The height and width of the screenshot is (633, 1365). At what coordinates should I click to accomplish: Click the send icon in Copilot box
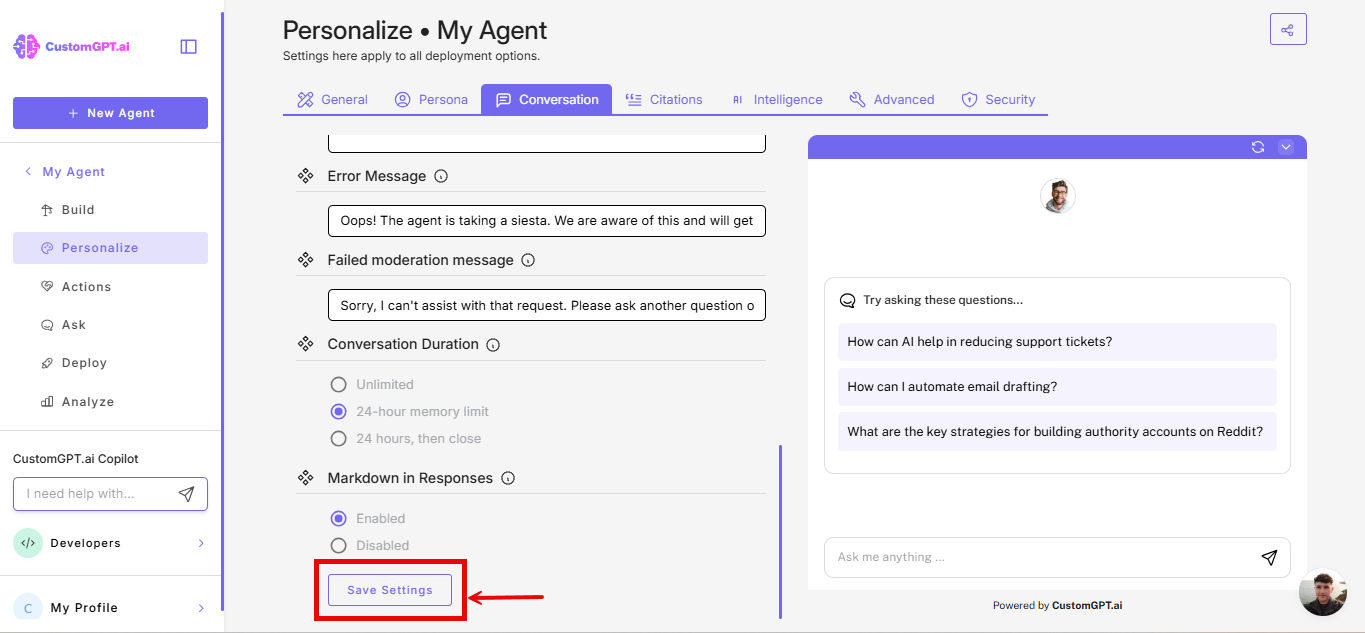[186, 494]
